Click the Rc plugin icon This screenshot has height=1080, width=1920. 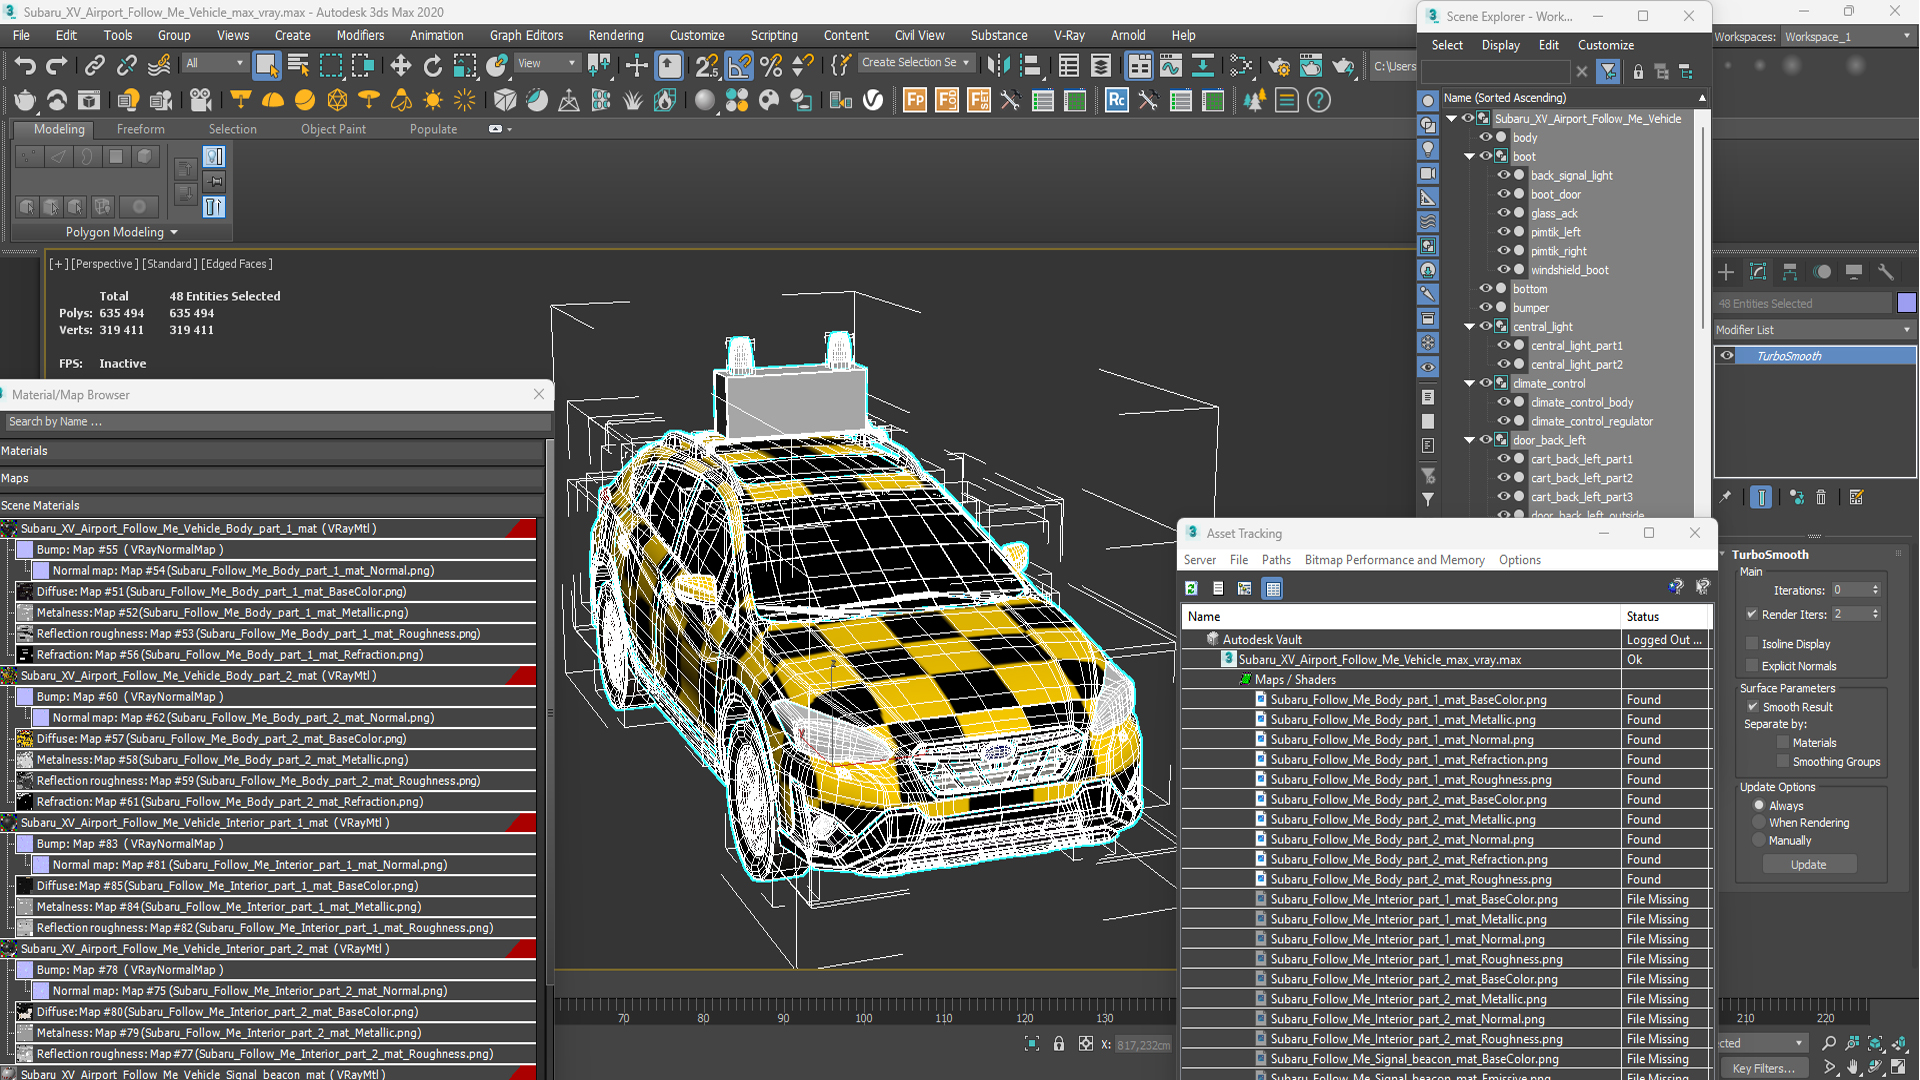coord(1116,100)
